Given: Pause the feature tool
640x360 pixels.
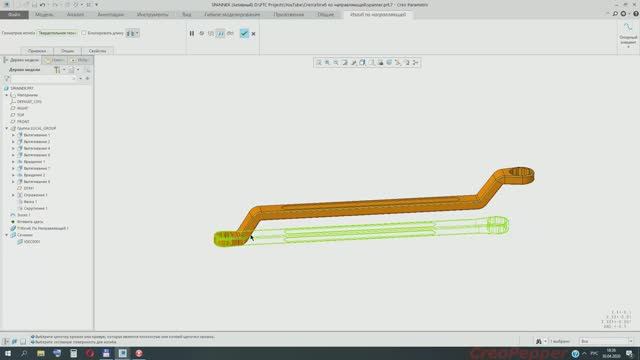Looking at the screenshot, I should (192, 33).
